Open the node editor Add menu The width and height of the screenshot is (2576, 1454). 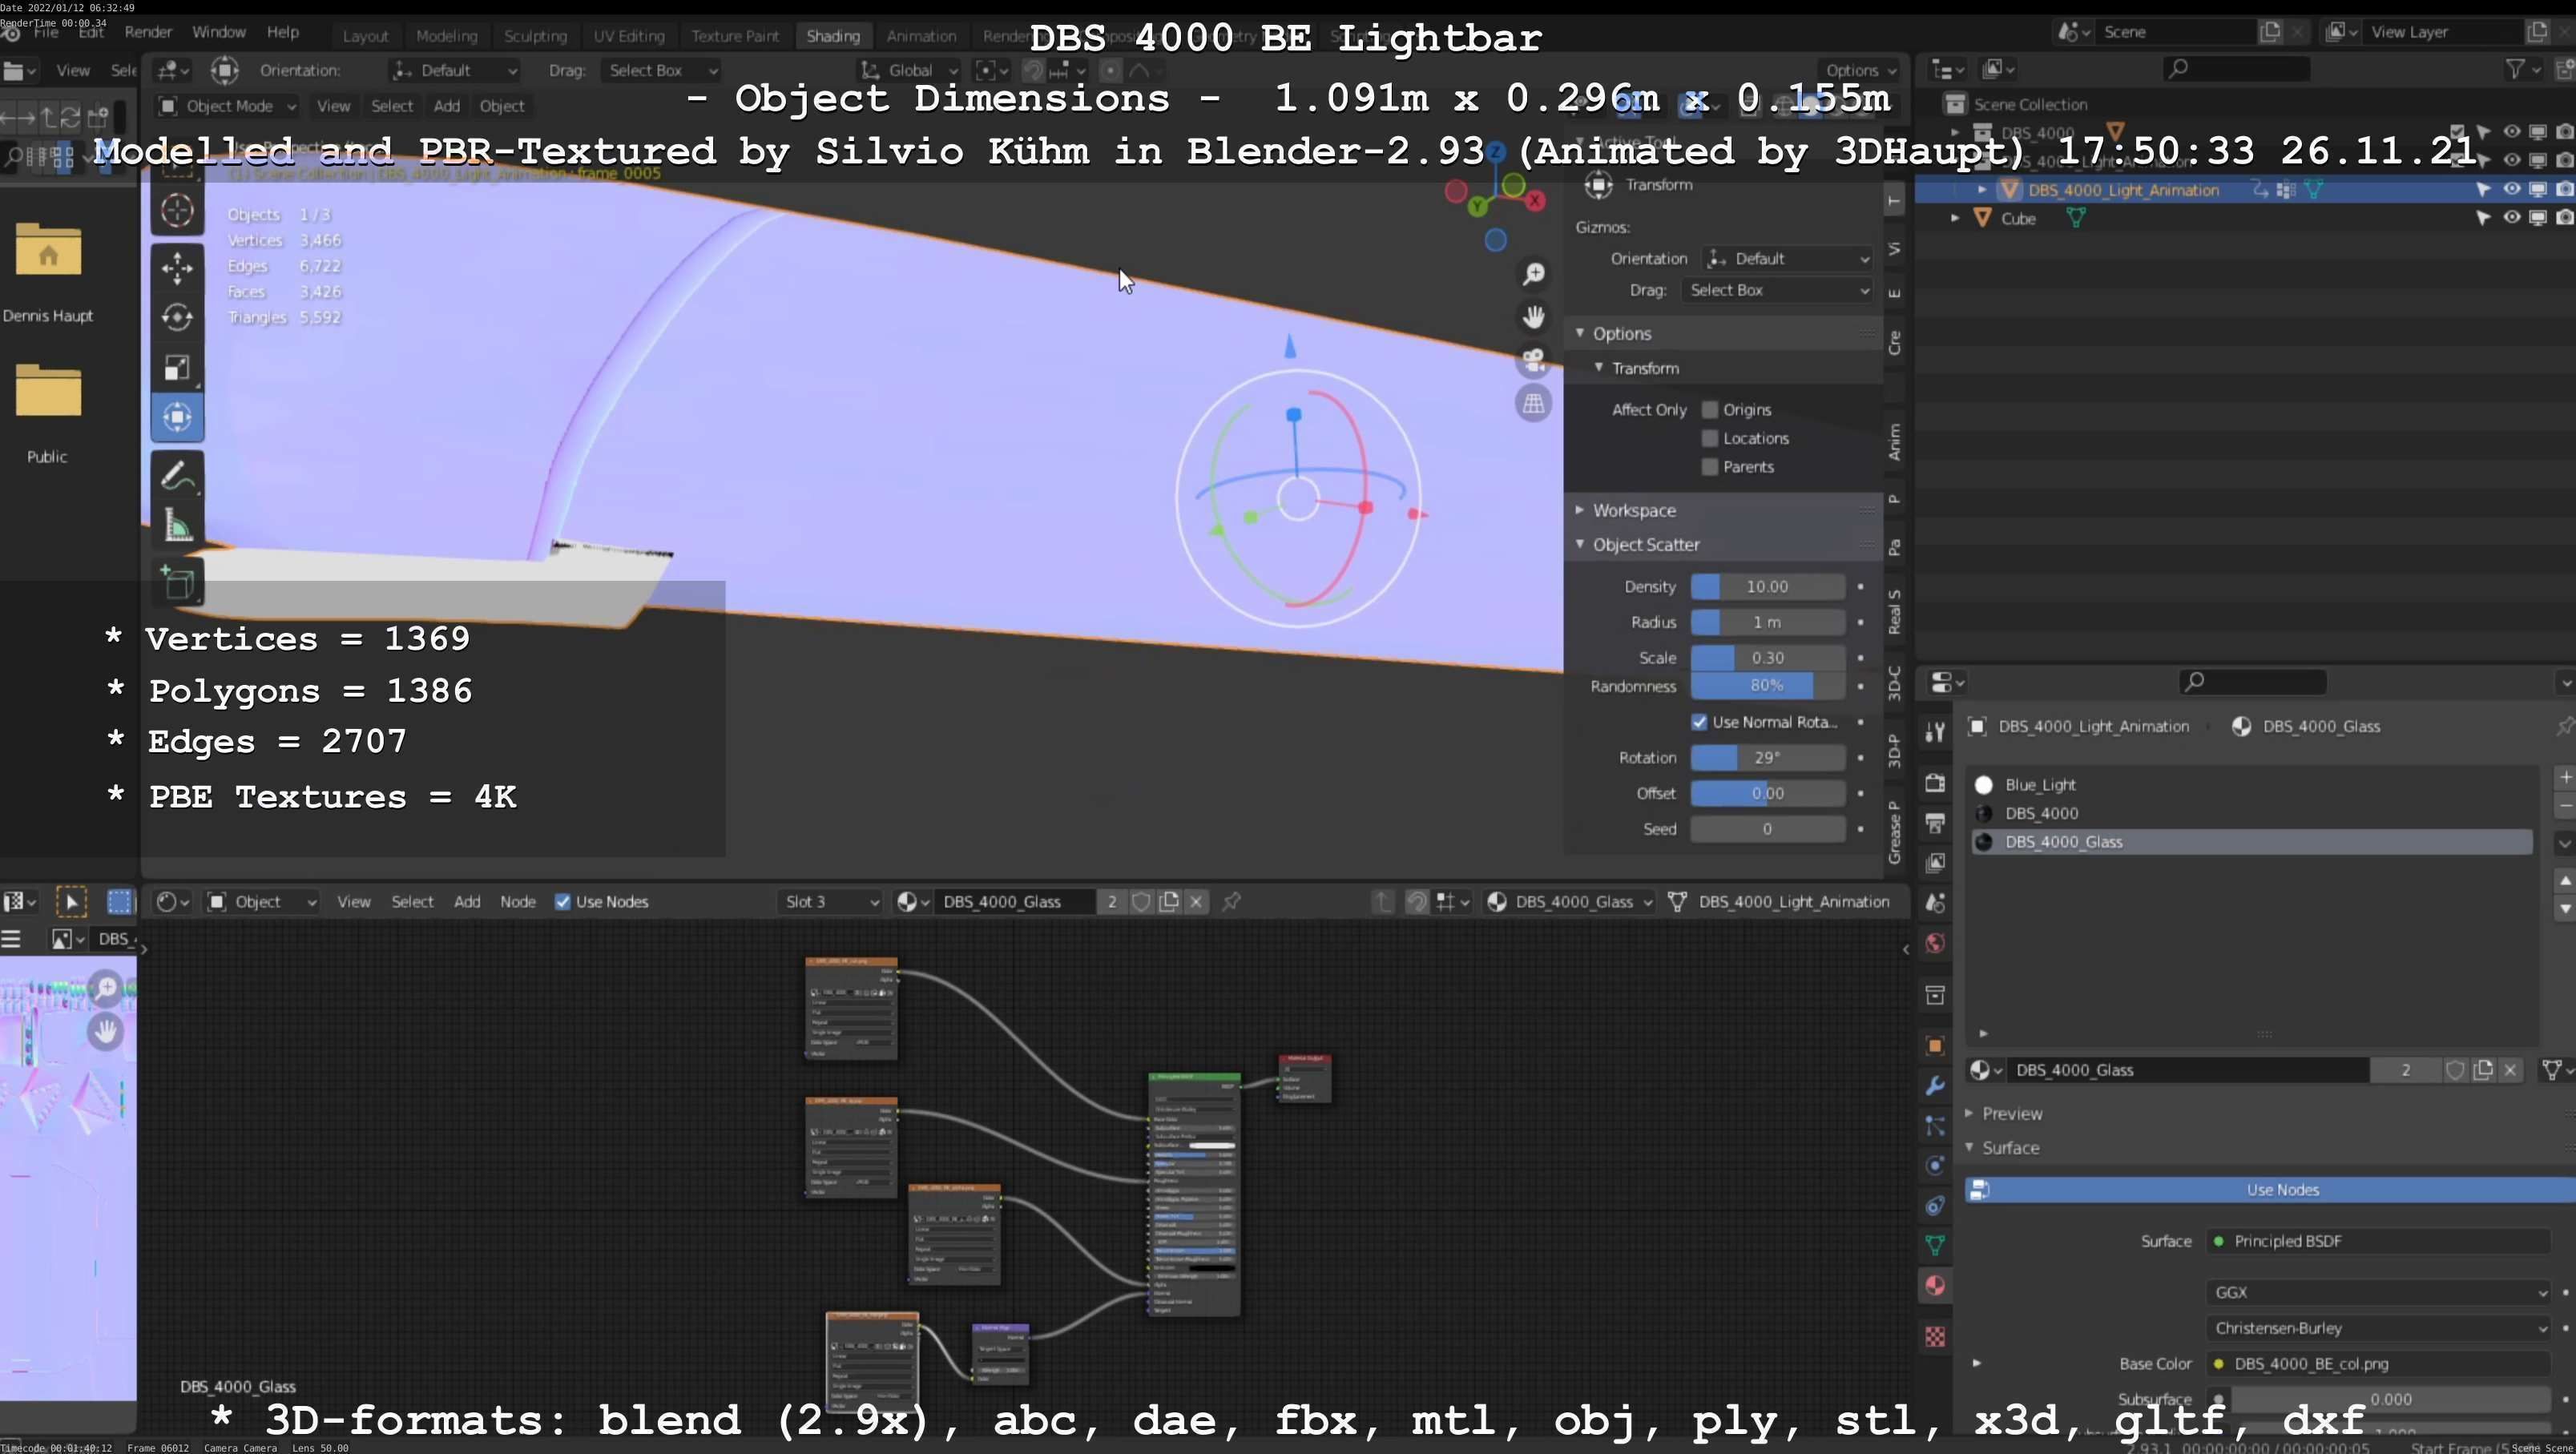(467, 902)
